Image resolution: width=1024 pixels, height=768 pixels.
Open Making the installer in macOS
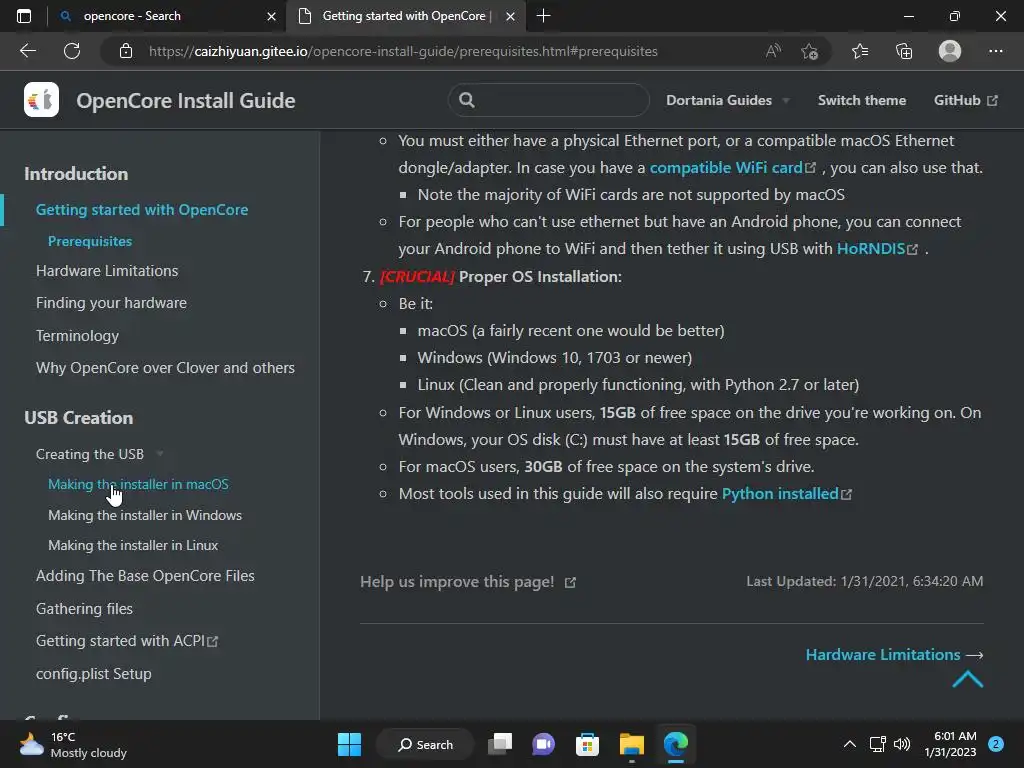pyautogui.click(x=138, y=484)
